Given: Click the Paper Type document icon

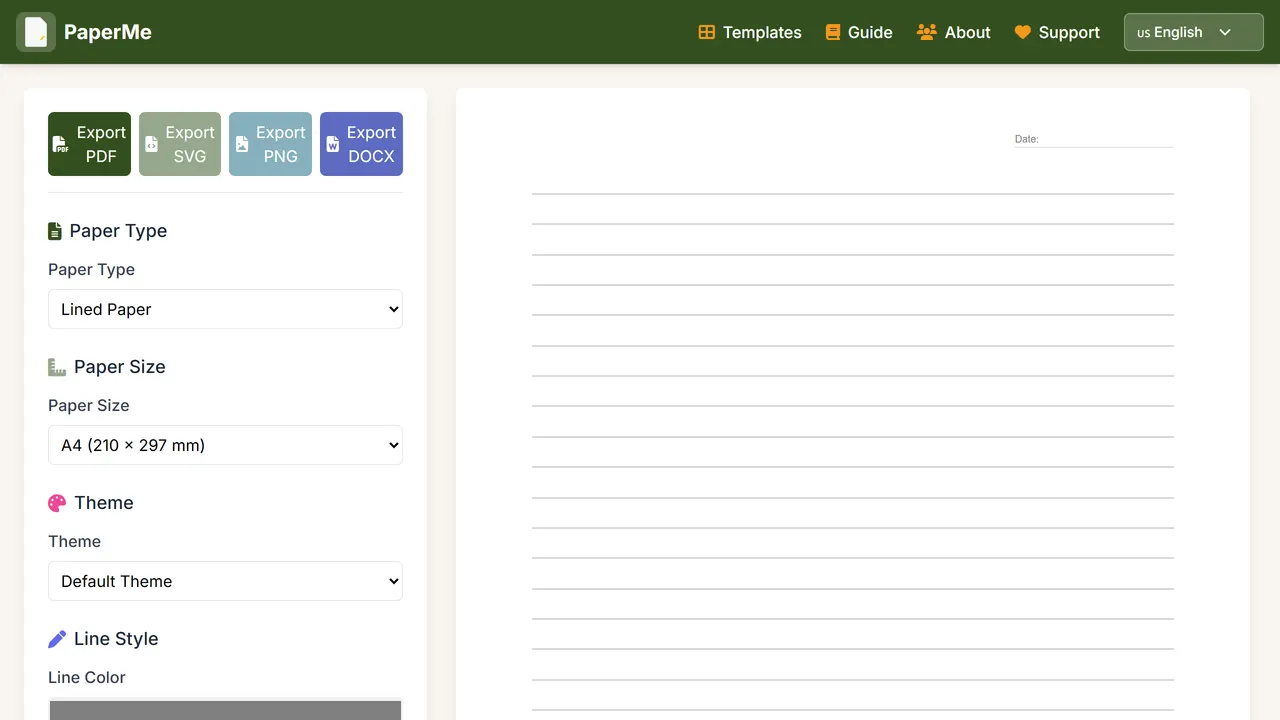Looking at the screenshot, I should point(55,231).
